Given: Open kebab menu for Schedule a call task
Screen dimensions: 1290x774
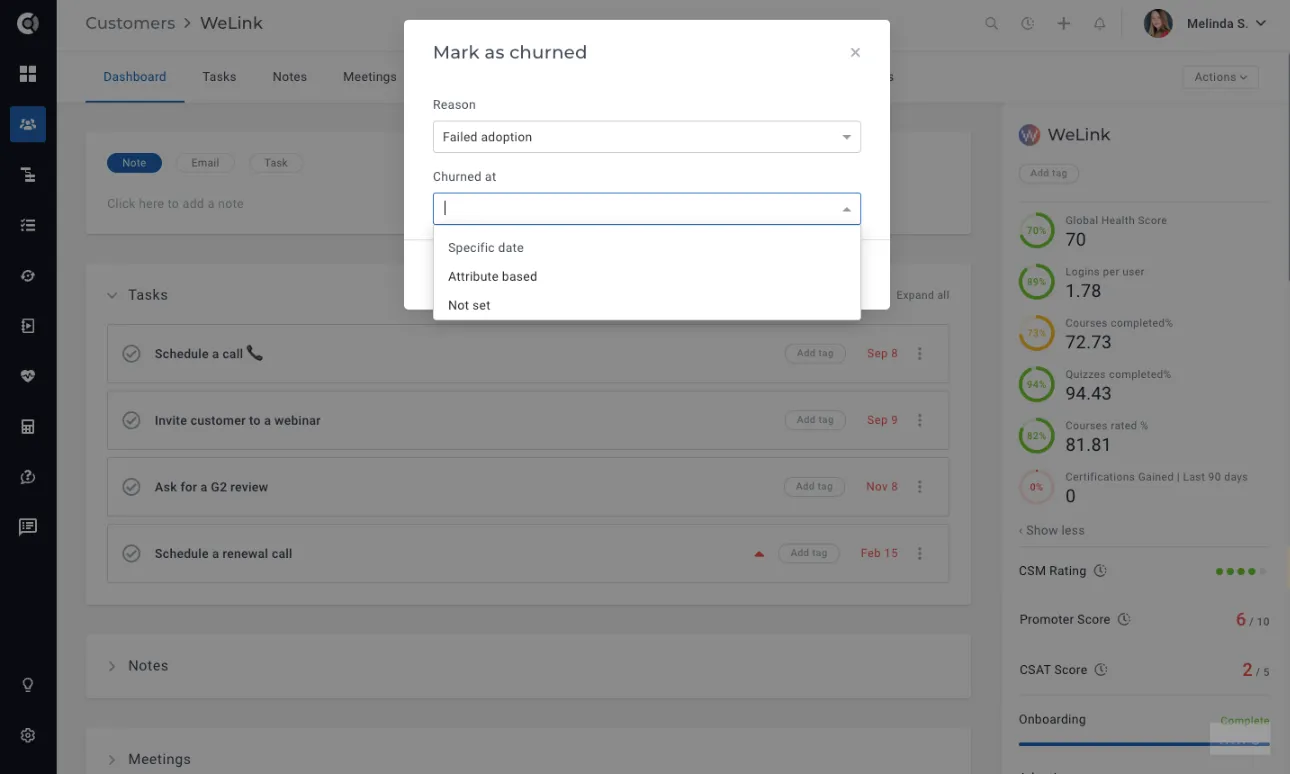Looking at the screenshot, I should (920, 354).
